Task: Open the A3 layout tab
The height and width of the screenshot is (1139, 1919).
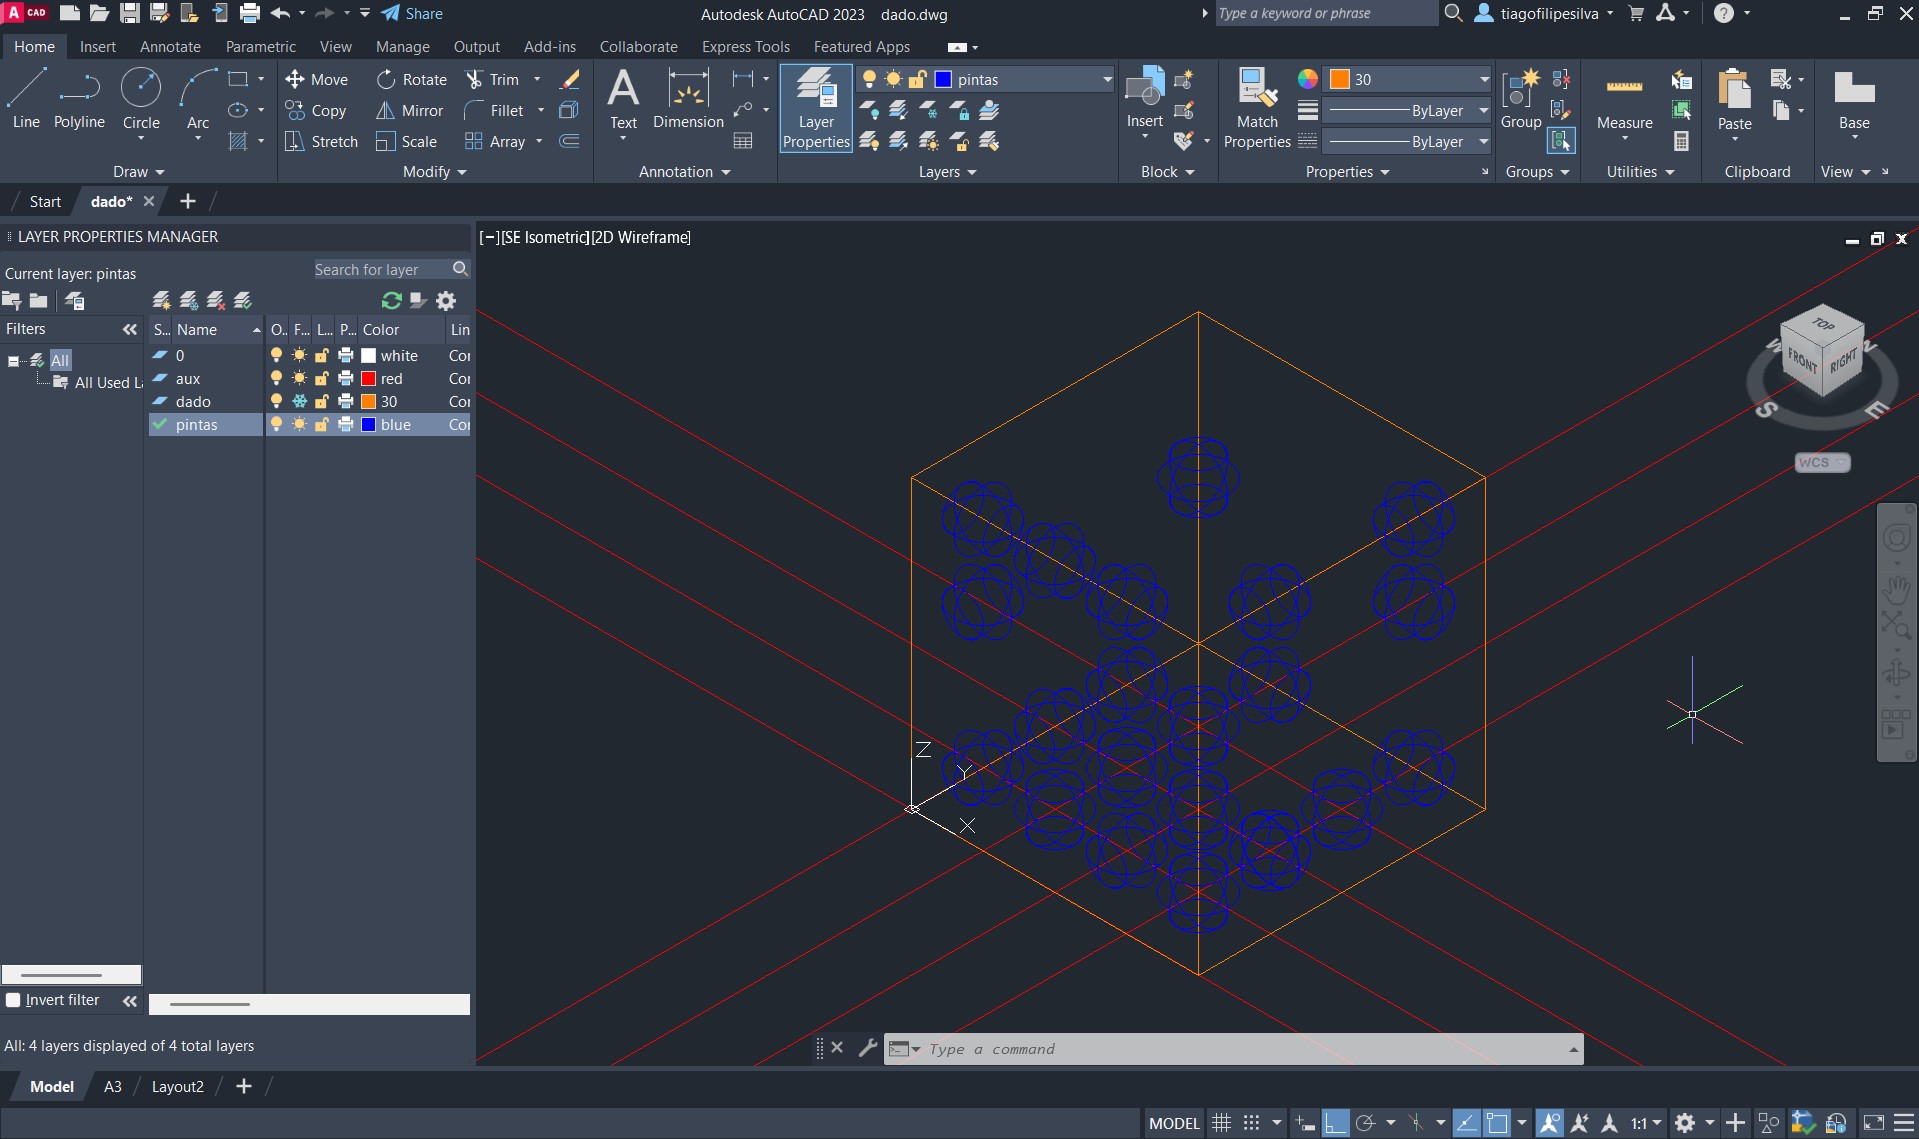Action: (x=113, y=1087)
